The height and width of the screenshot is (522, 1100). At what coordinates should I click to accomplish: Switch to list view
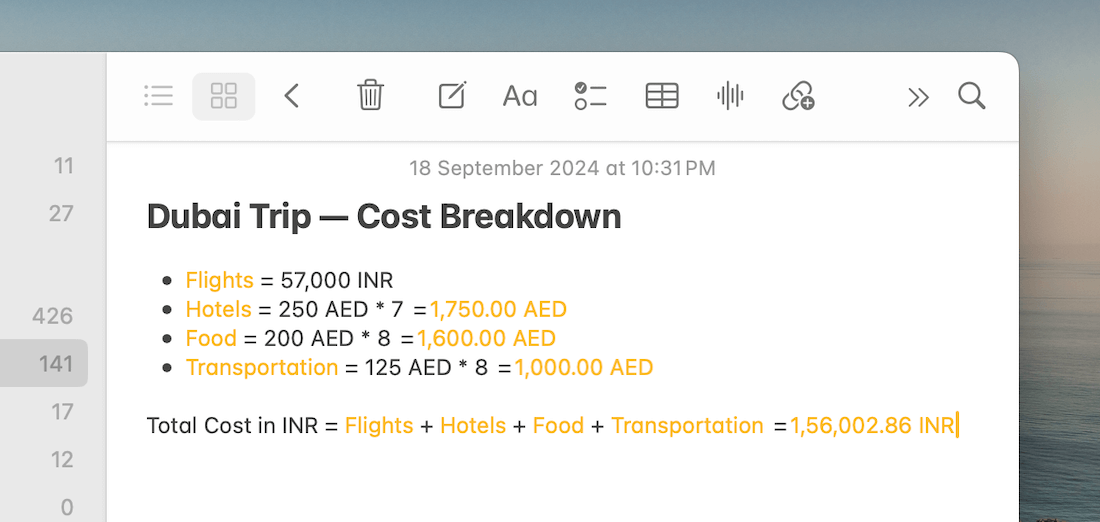click(x=158, y=96)
